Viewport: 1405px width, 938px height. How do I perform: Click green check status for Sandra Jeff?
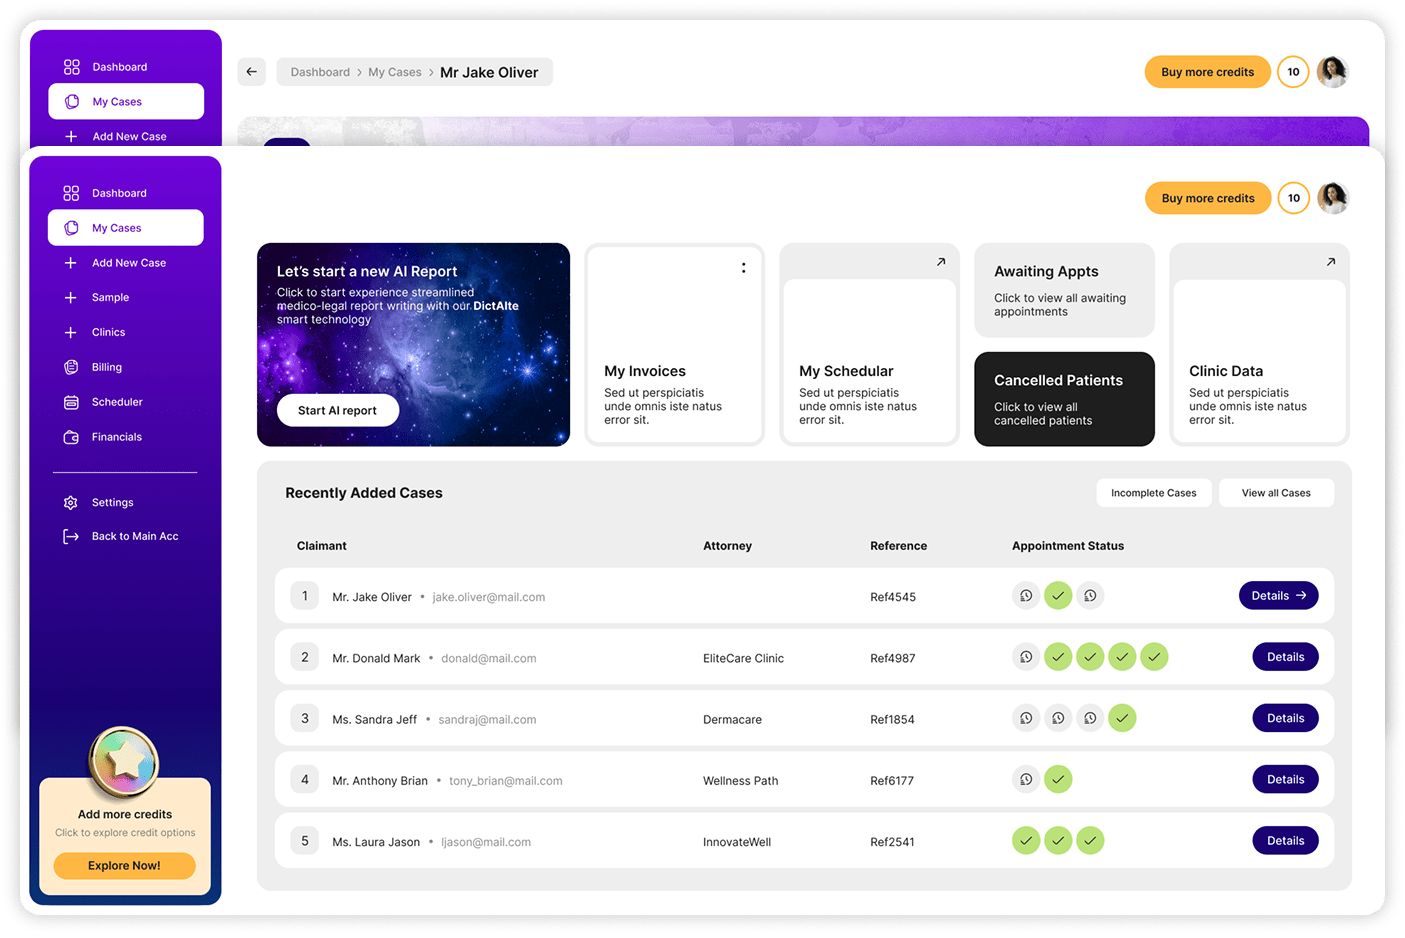(1122, 718)
